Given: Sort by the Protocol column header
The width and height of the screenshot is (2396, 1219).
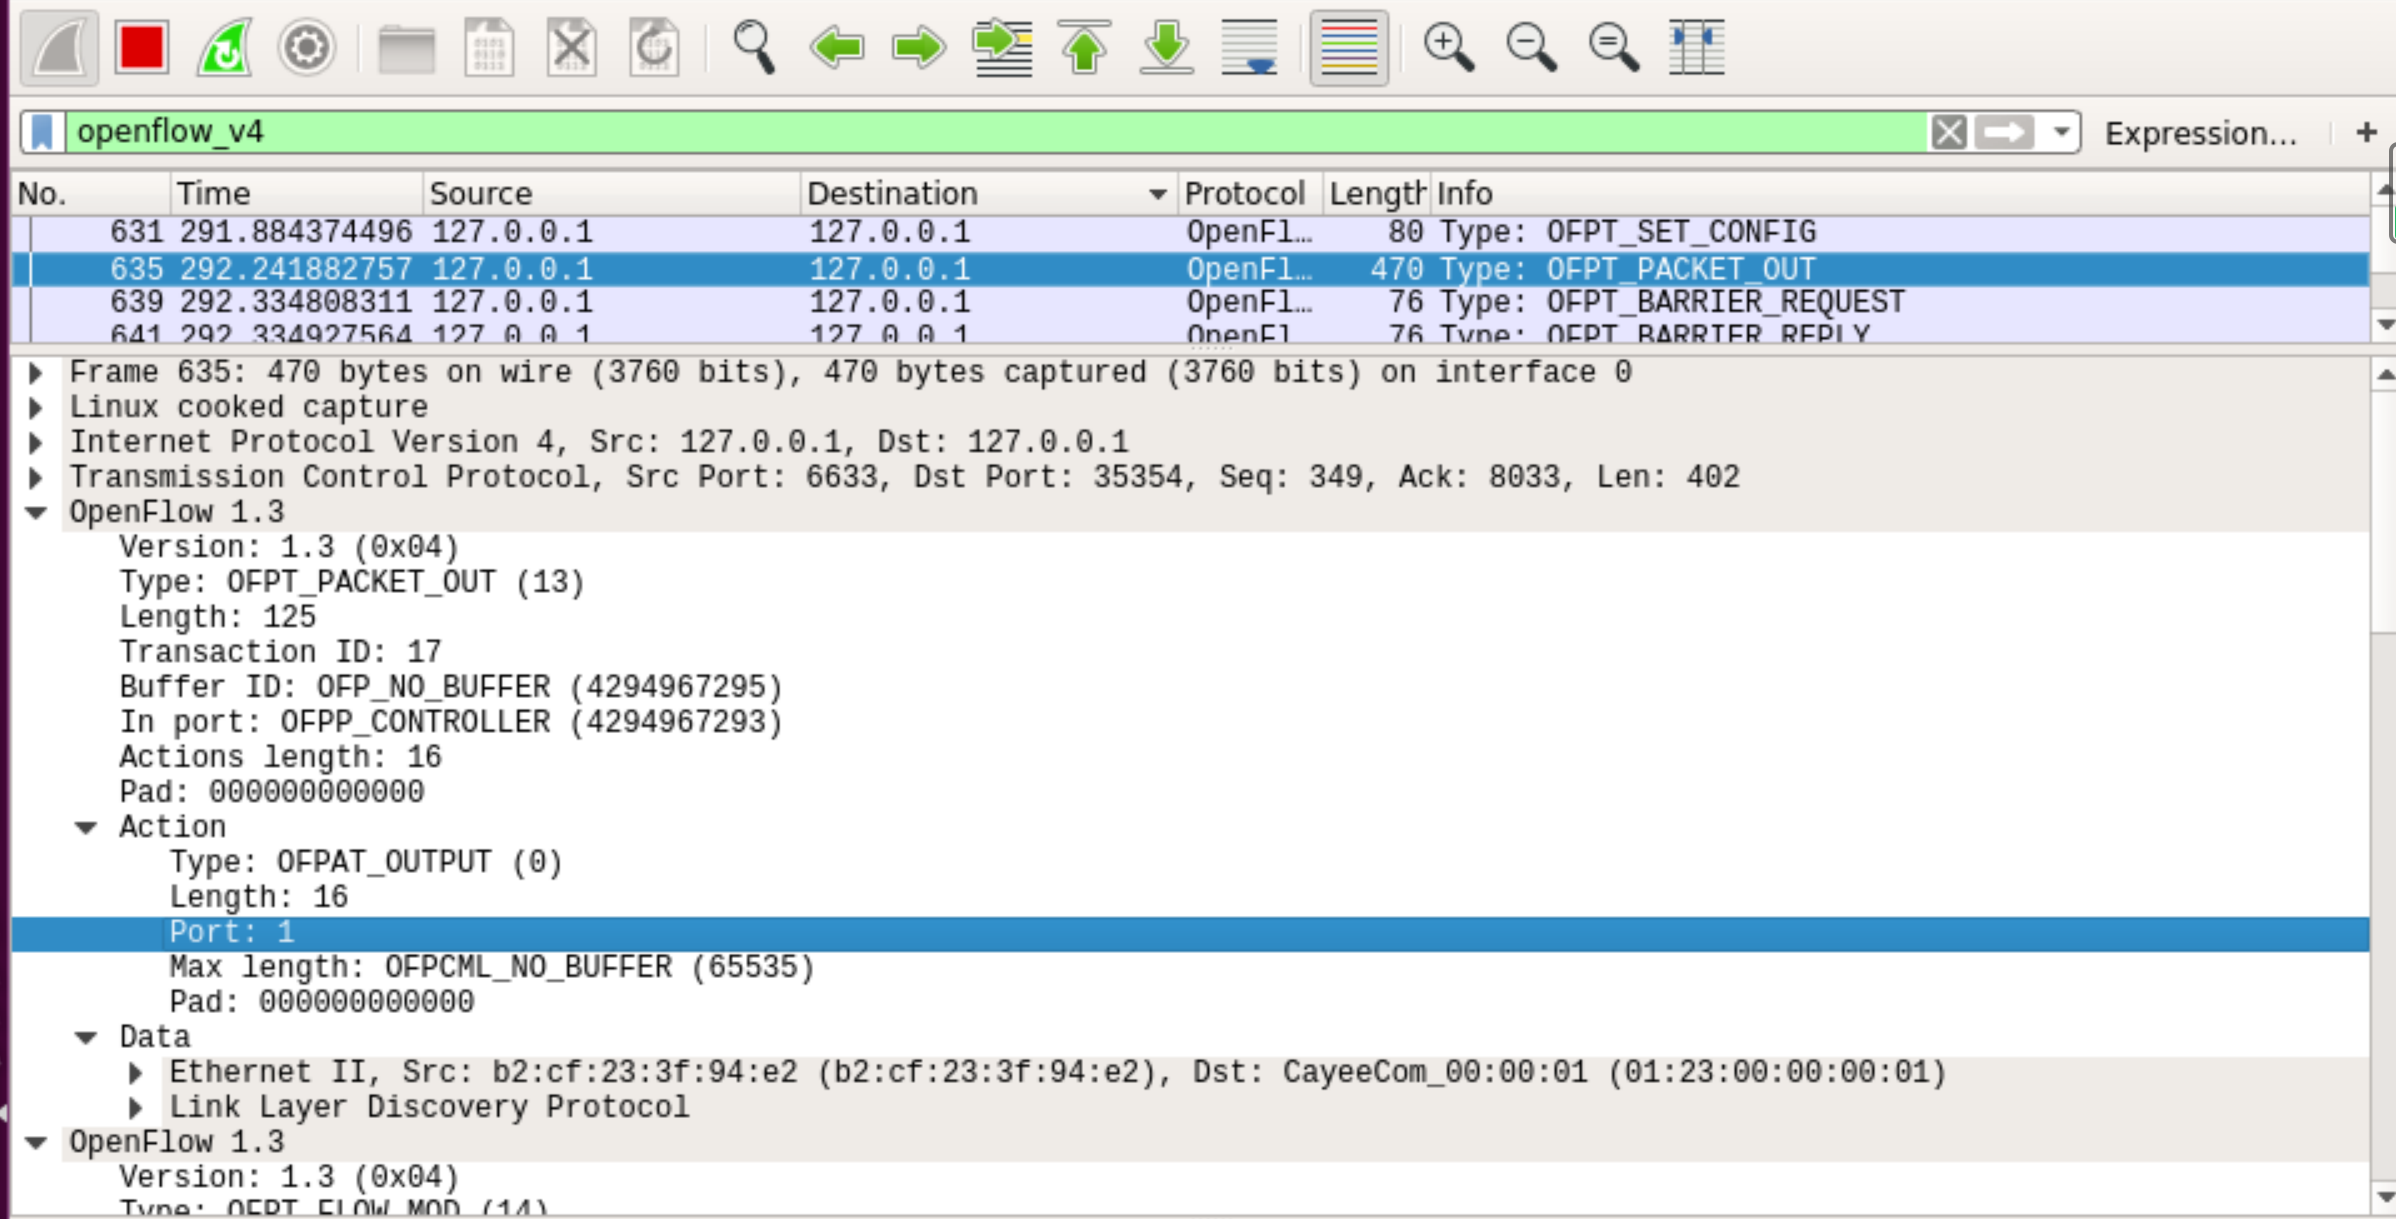Looking at the screenshot, I should pos(1244,193).
